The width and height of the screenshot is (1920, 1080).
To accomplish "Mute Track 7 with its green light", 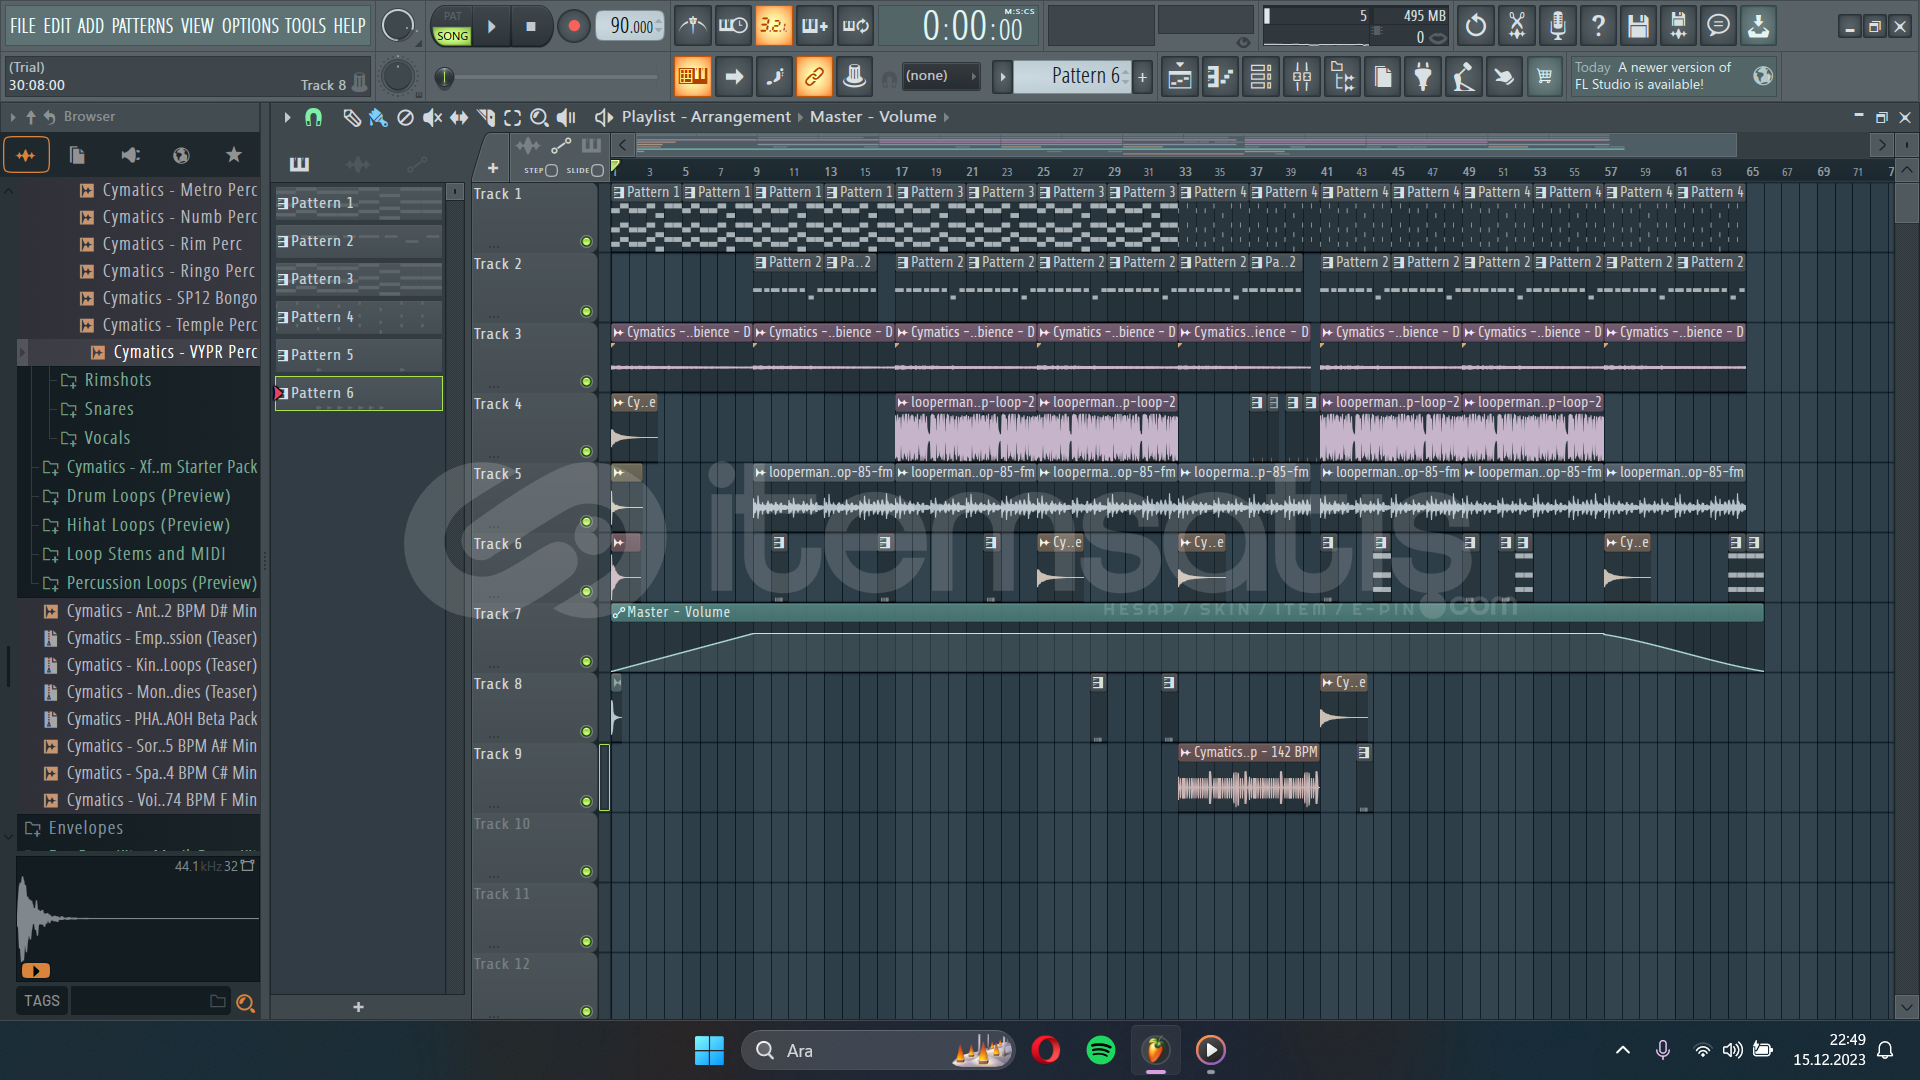I will (x=586, y=662).
